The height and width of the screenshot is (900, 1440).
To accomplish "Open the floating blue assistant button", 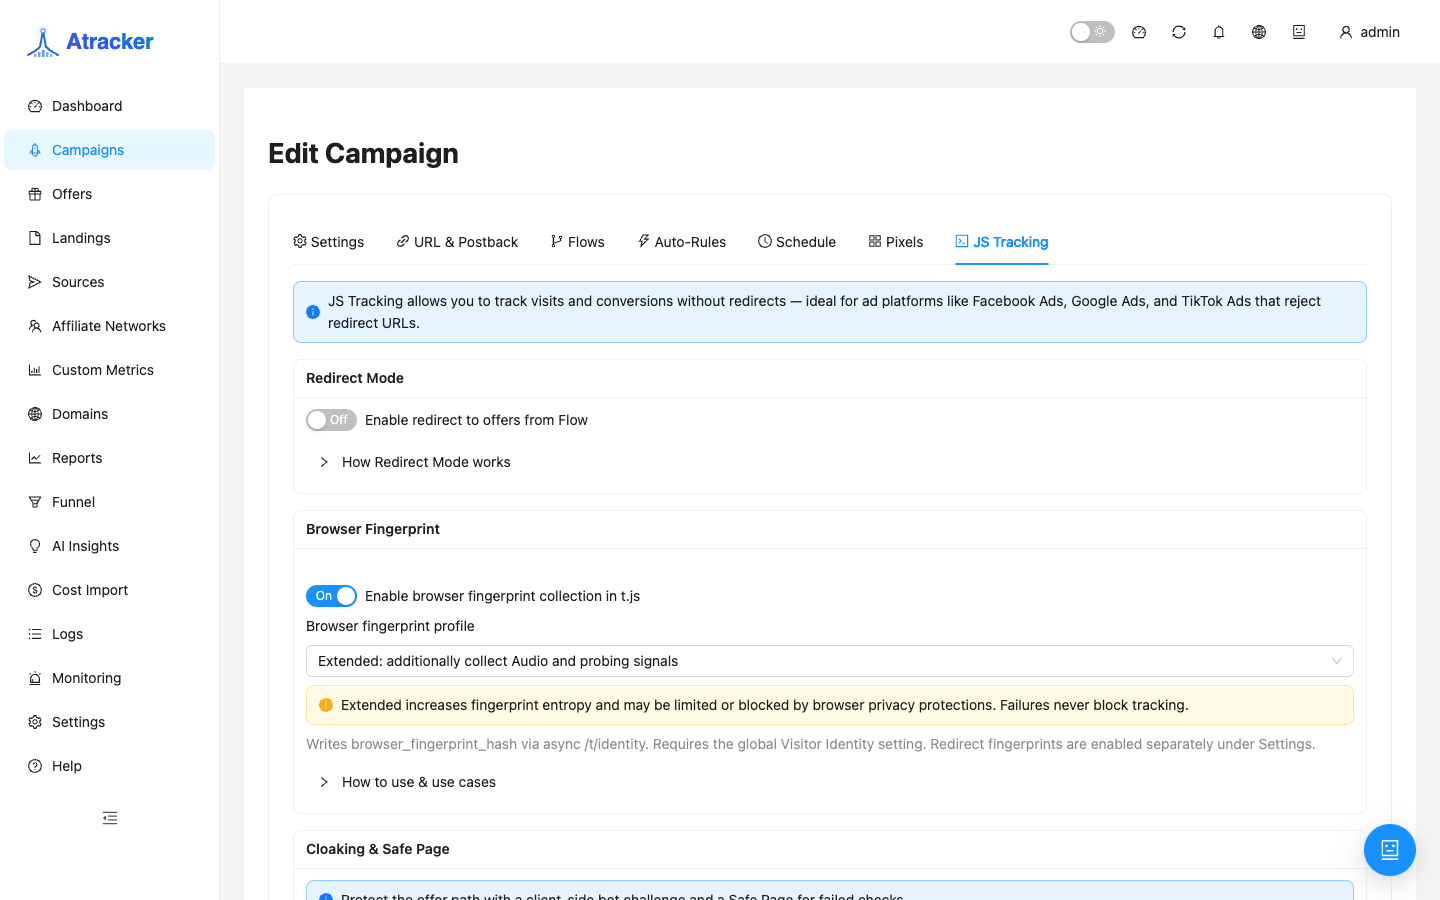I will tap(1390, 850).
